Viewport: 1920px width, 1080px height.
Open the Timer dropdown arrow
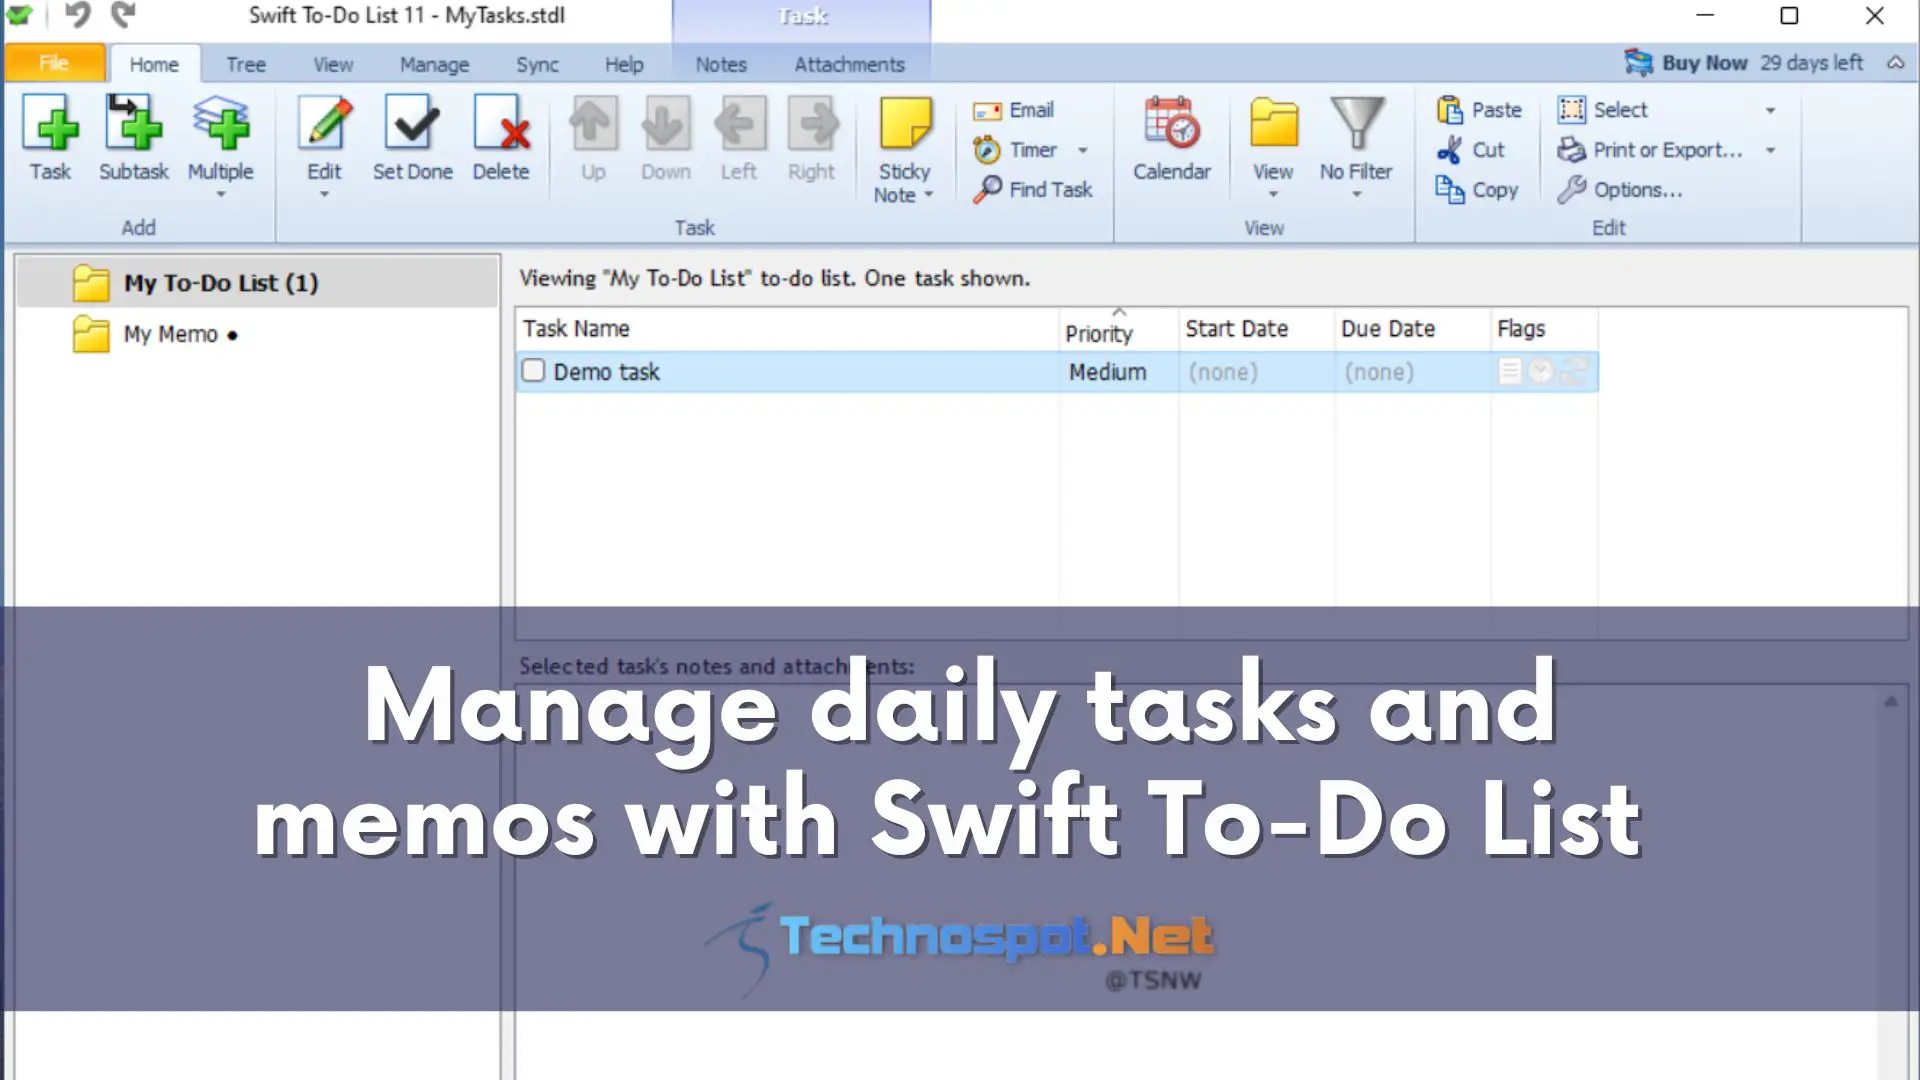tap(1083, 150)
